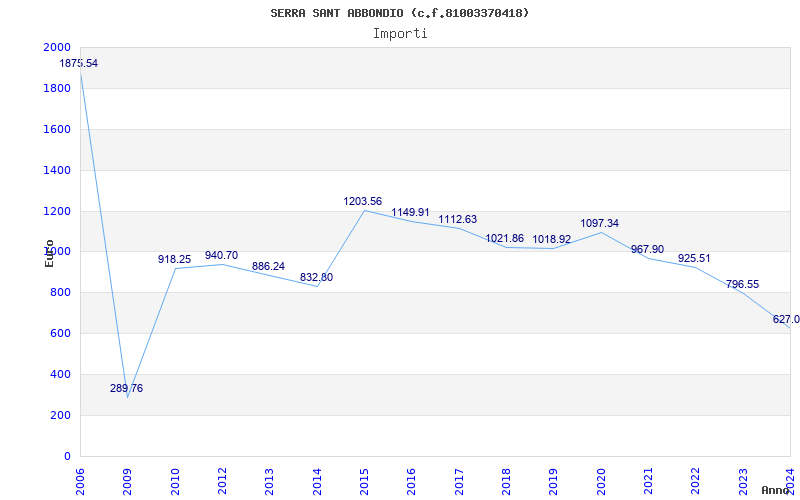Viewport: 800px width, 500px height.
Task: Click the 940.70 data point label
Action: (221, 256)
